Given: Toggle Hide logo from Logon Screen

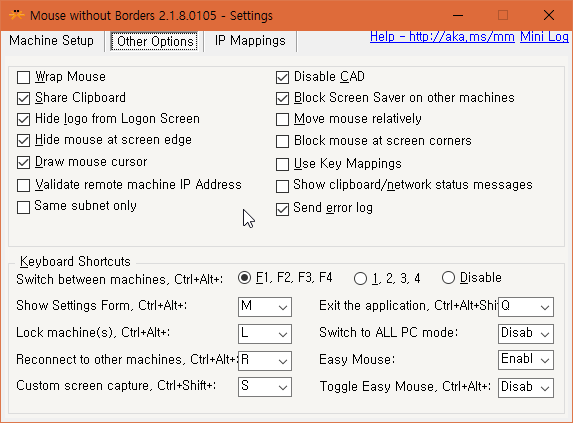Looking at the screenshot, I should (x=23, y=119).
